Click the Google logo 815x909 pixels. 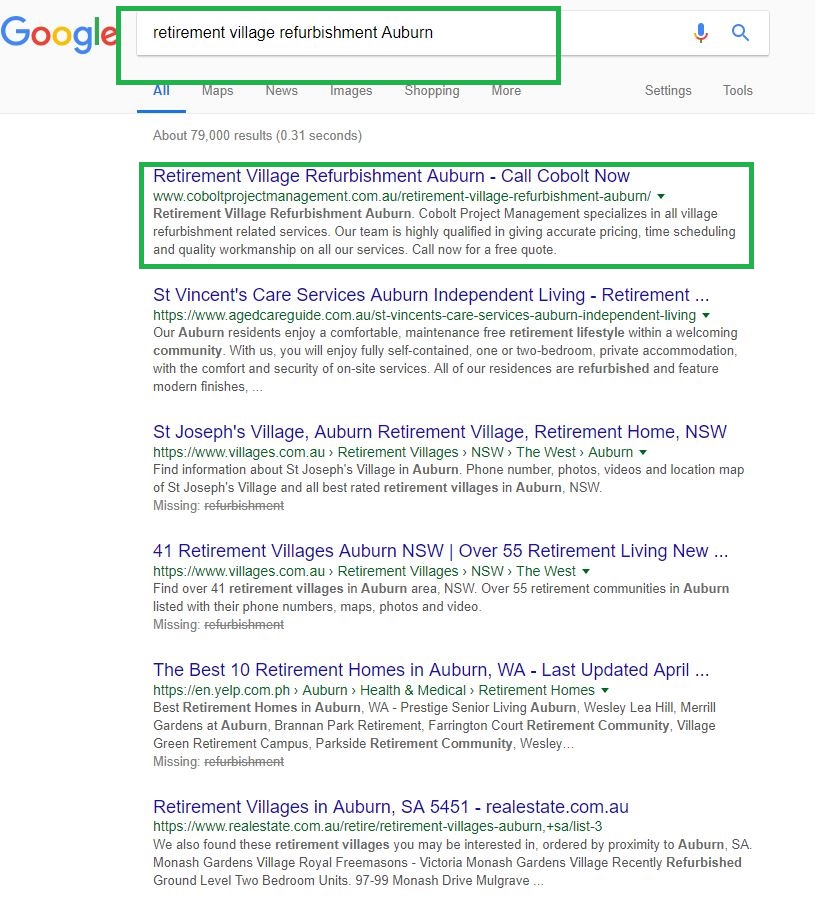pyautogui.click(x=59, y=34)
